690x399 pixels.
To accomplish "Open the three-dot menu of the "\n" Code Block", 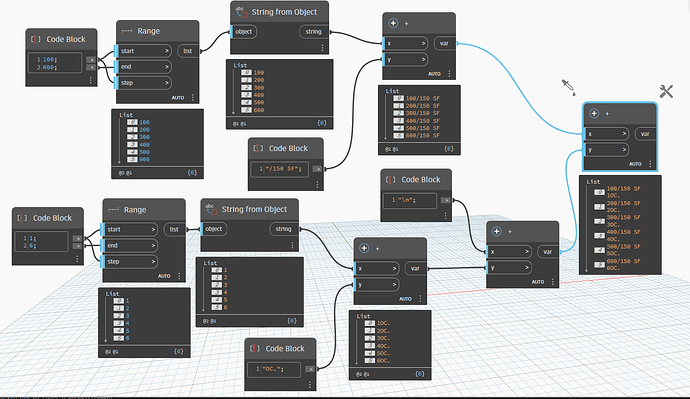I will (445, 216).
